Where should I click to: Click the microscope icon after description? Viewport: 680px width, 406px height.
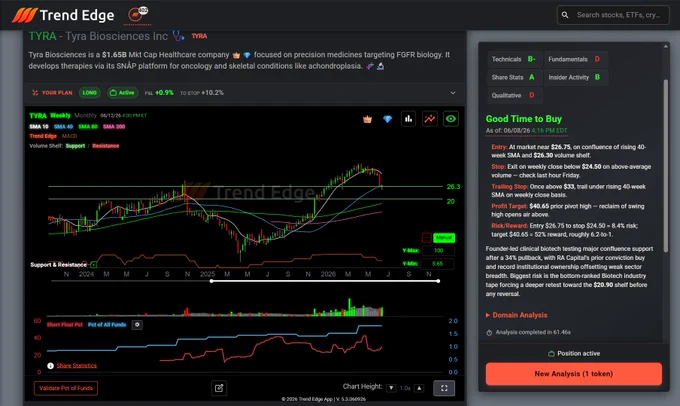[380, 66]
